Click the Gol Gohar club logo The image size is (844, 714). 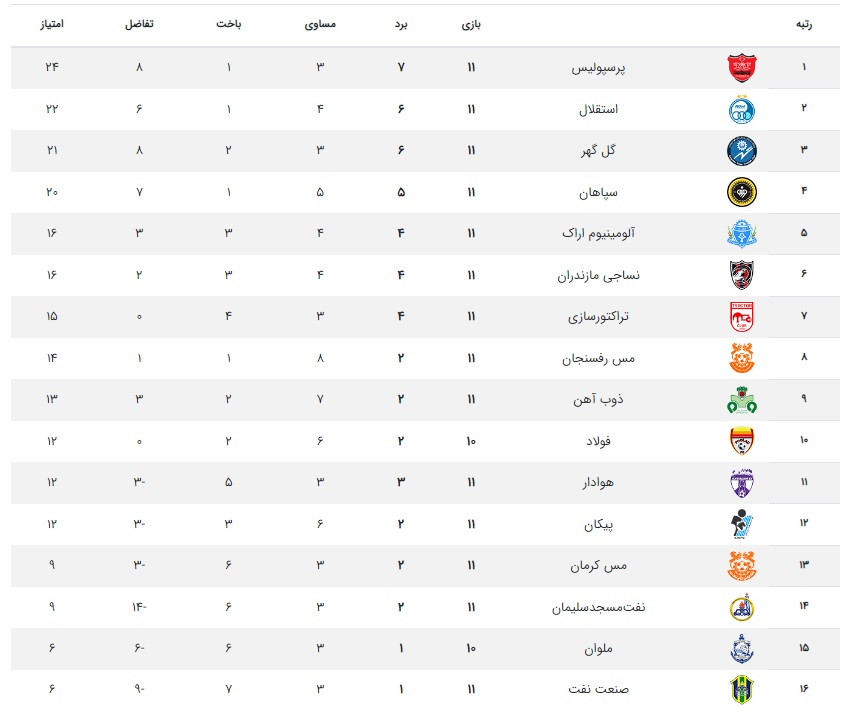[x=741, y=150]
